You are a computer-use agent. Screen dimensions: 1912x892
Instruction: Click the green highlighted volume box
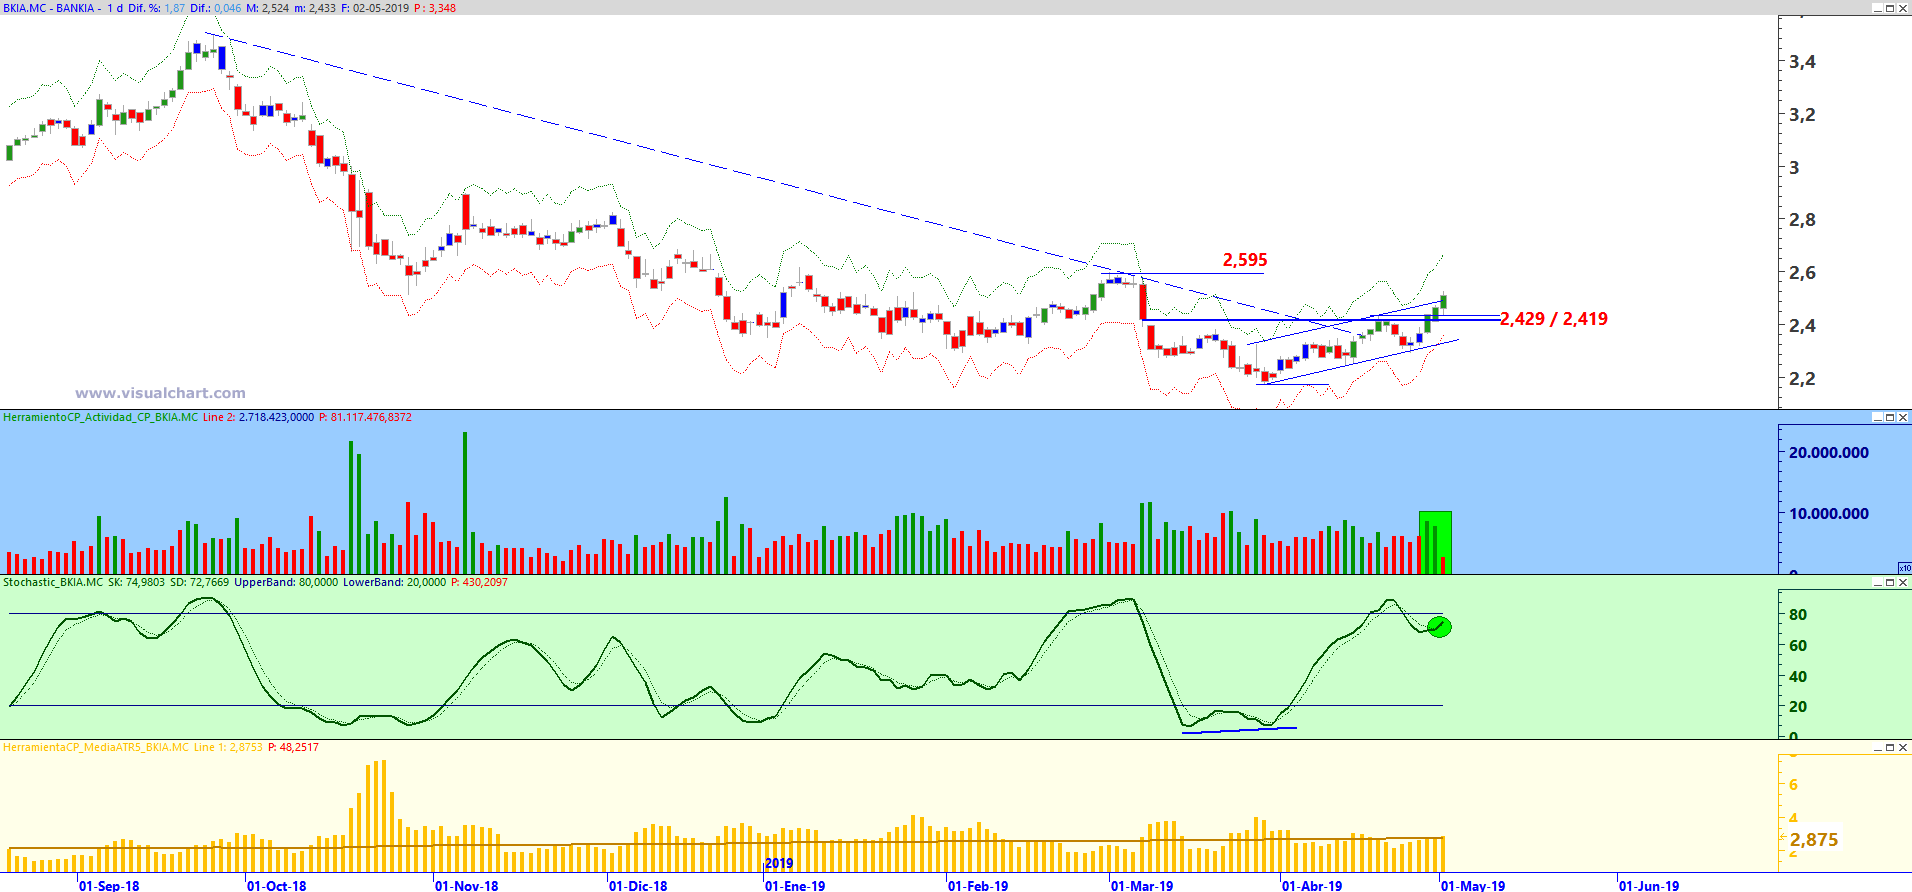click(x=1435, y=542)
